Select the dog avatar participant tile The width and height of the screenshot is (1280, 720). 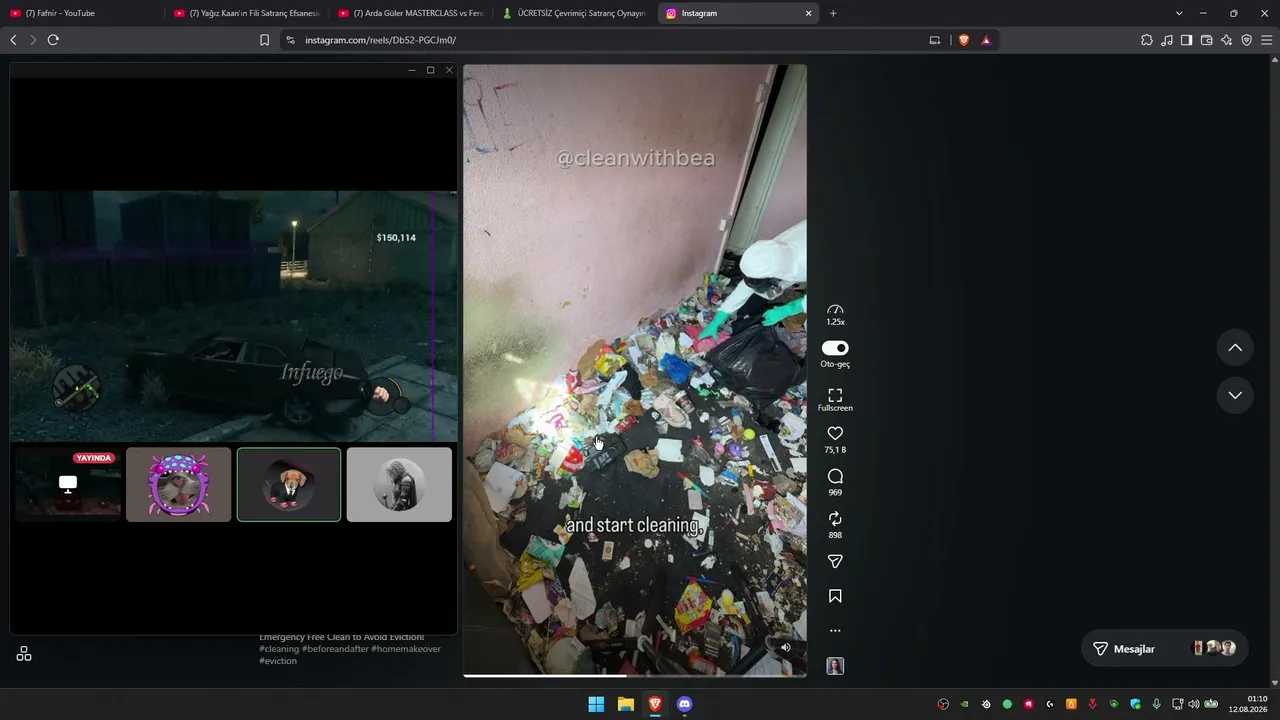click(x=289, y=484)
